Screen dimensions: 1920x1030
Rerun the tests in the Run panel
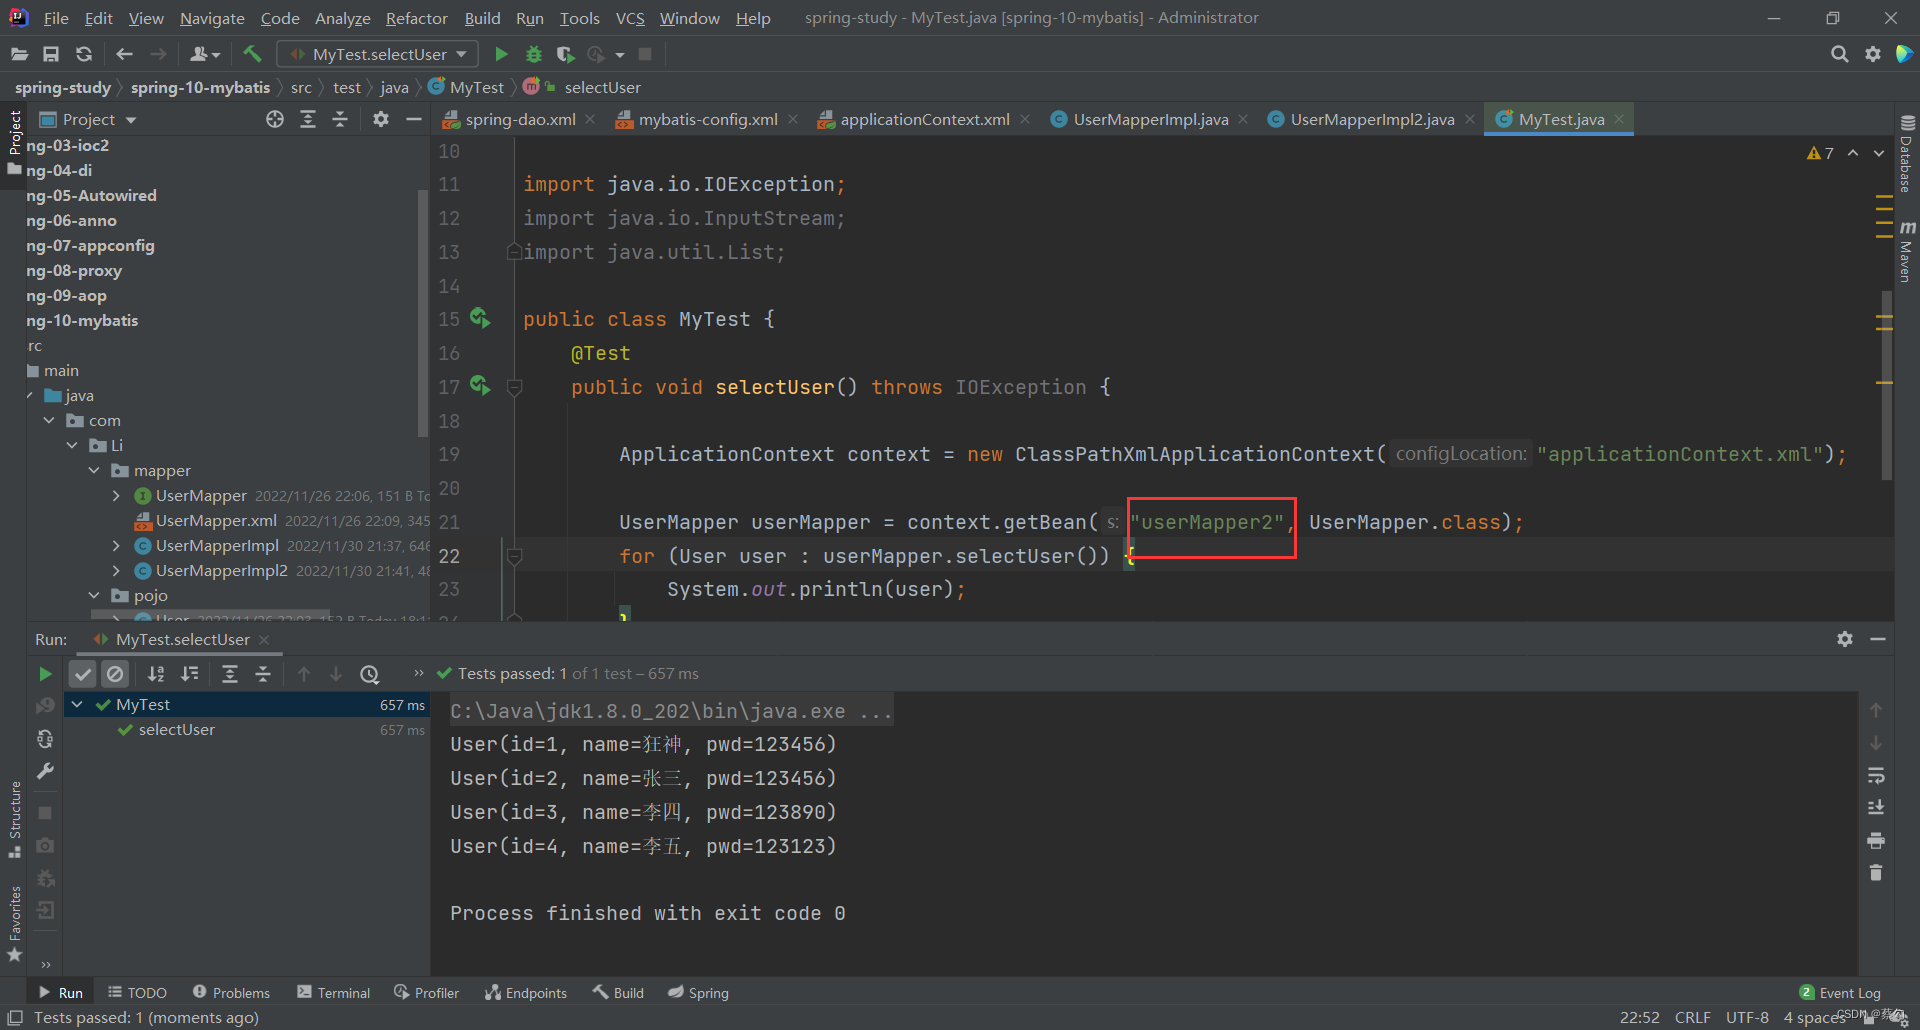(45, 674)
